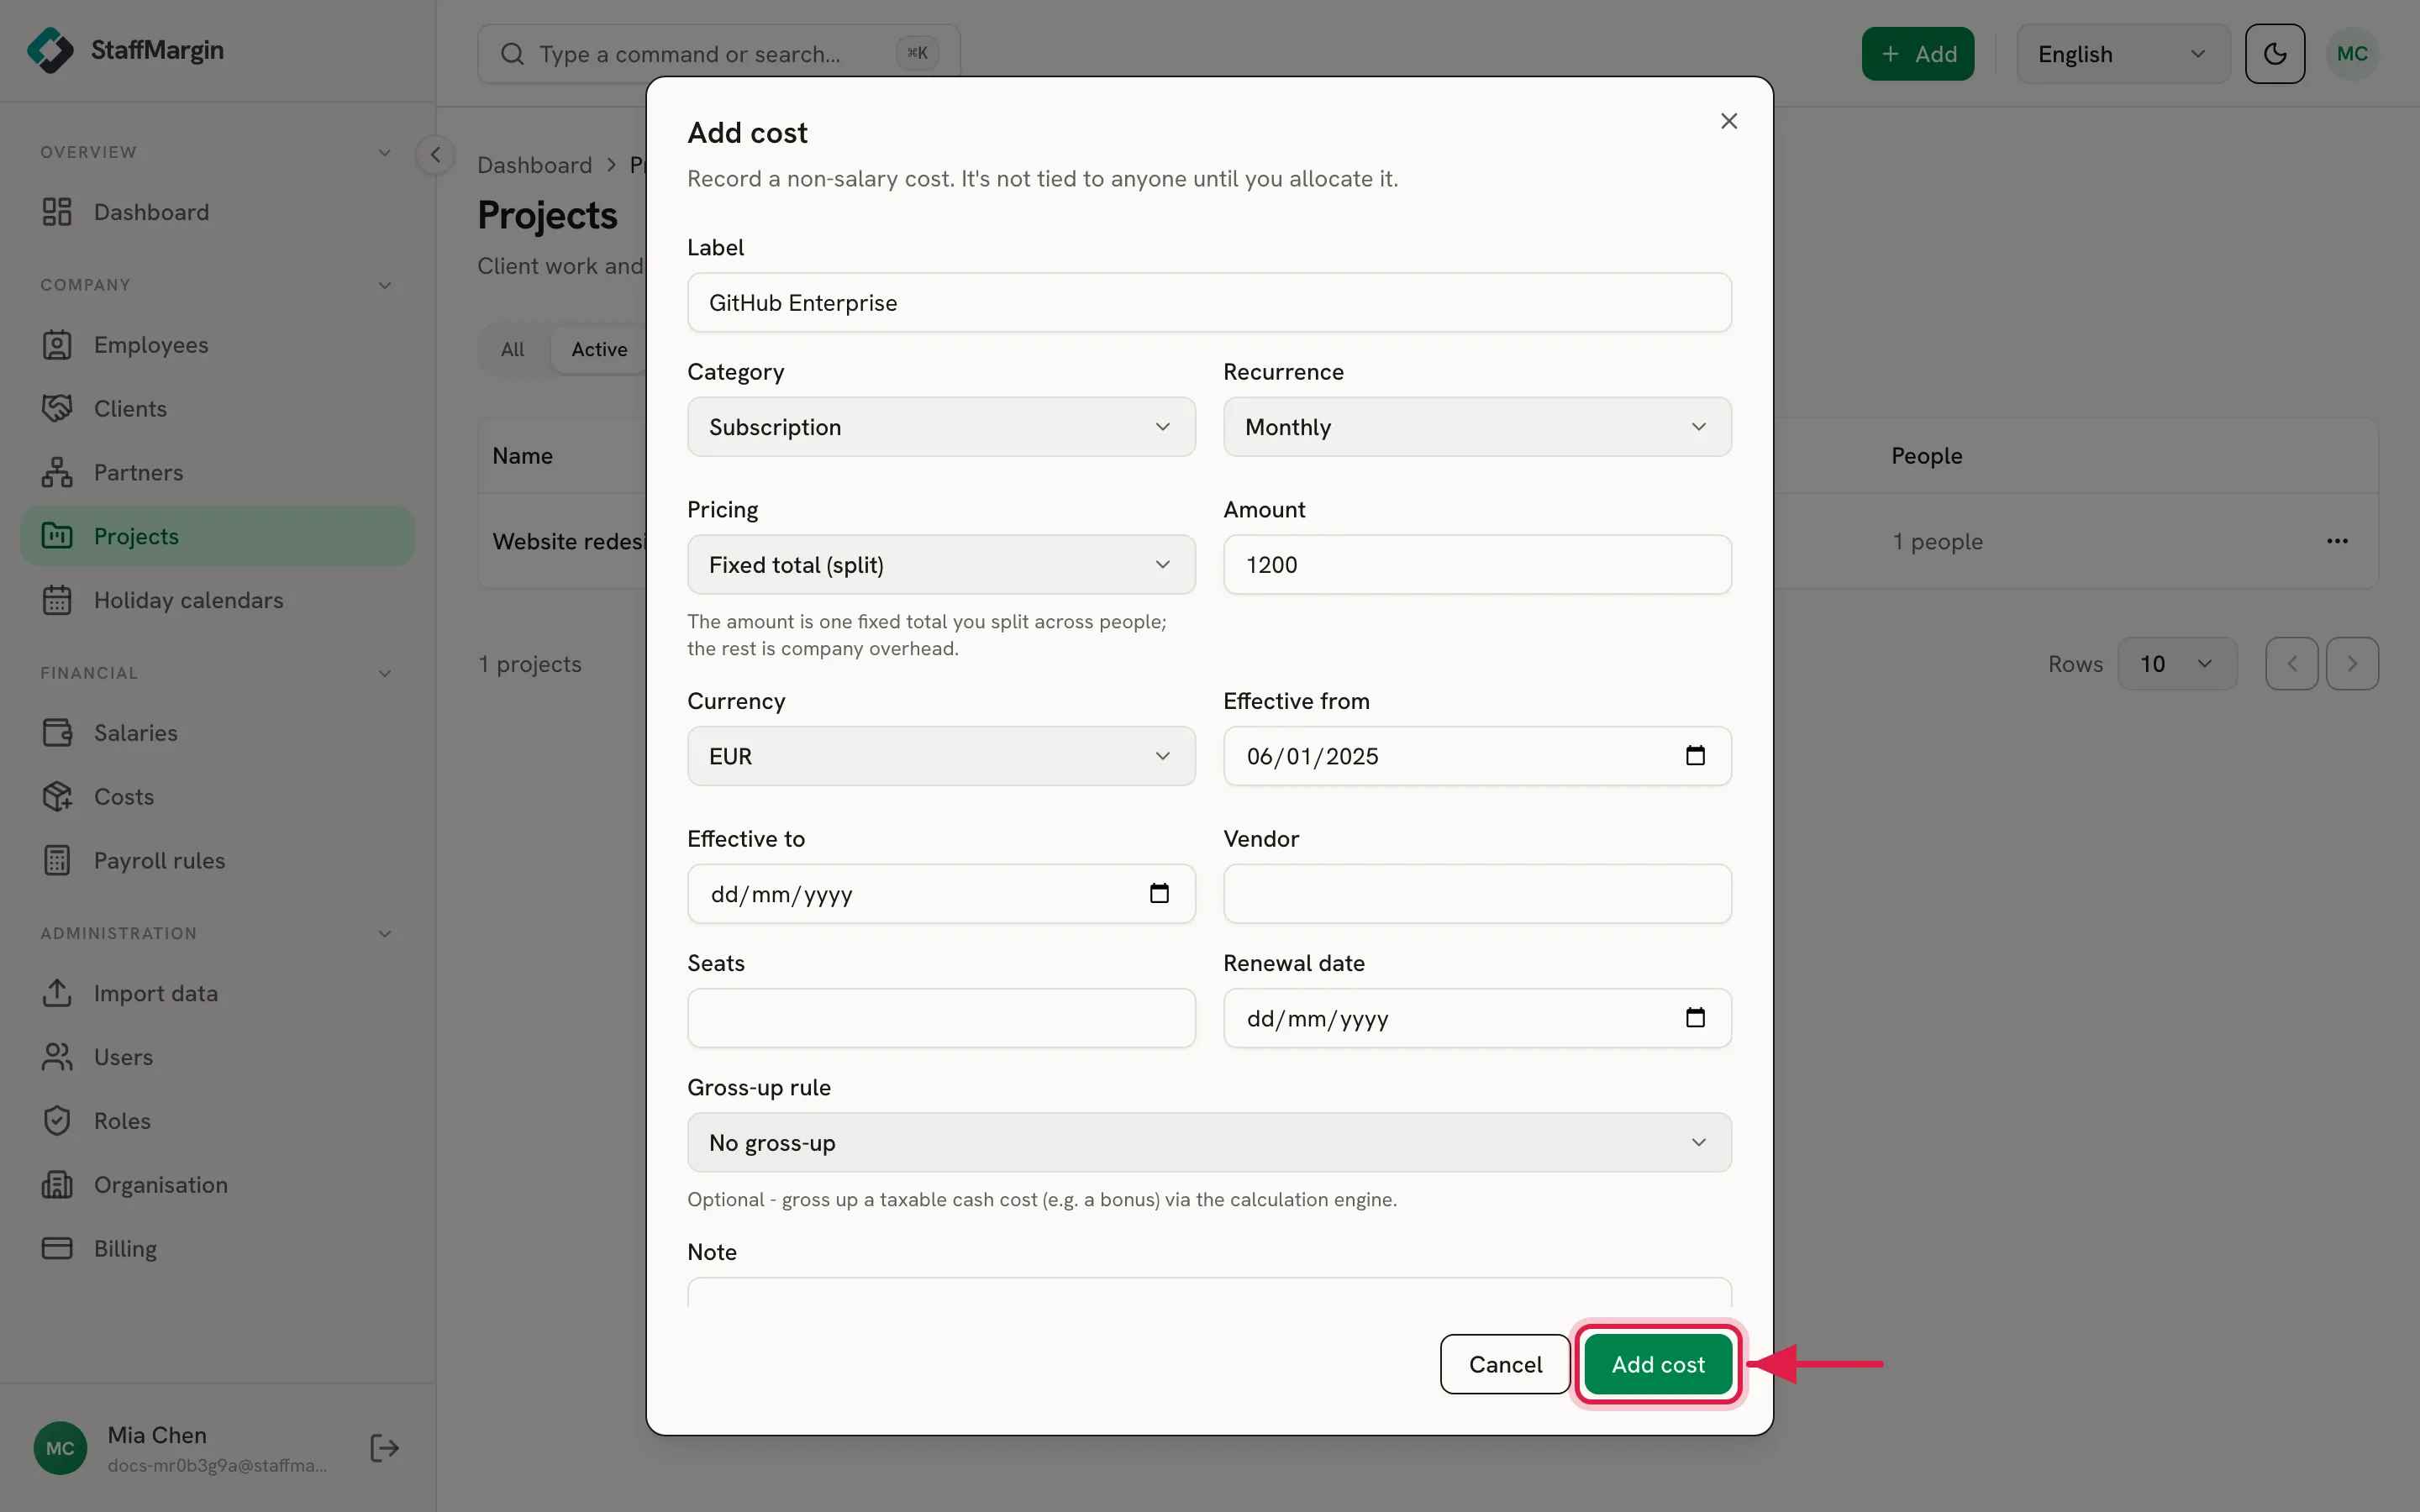2420x1512 pixels.
Task: Open the Gross-up rule dropdown
Action: (x=1209, y=1142)
